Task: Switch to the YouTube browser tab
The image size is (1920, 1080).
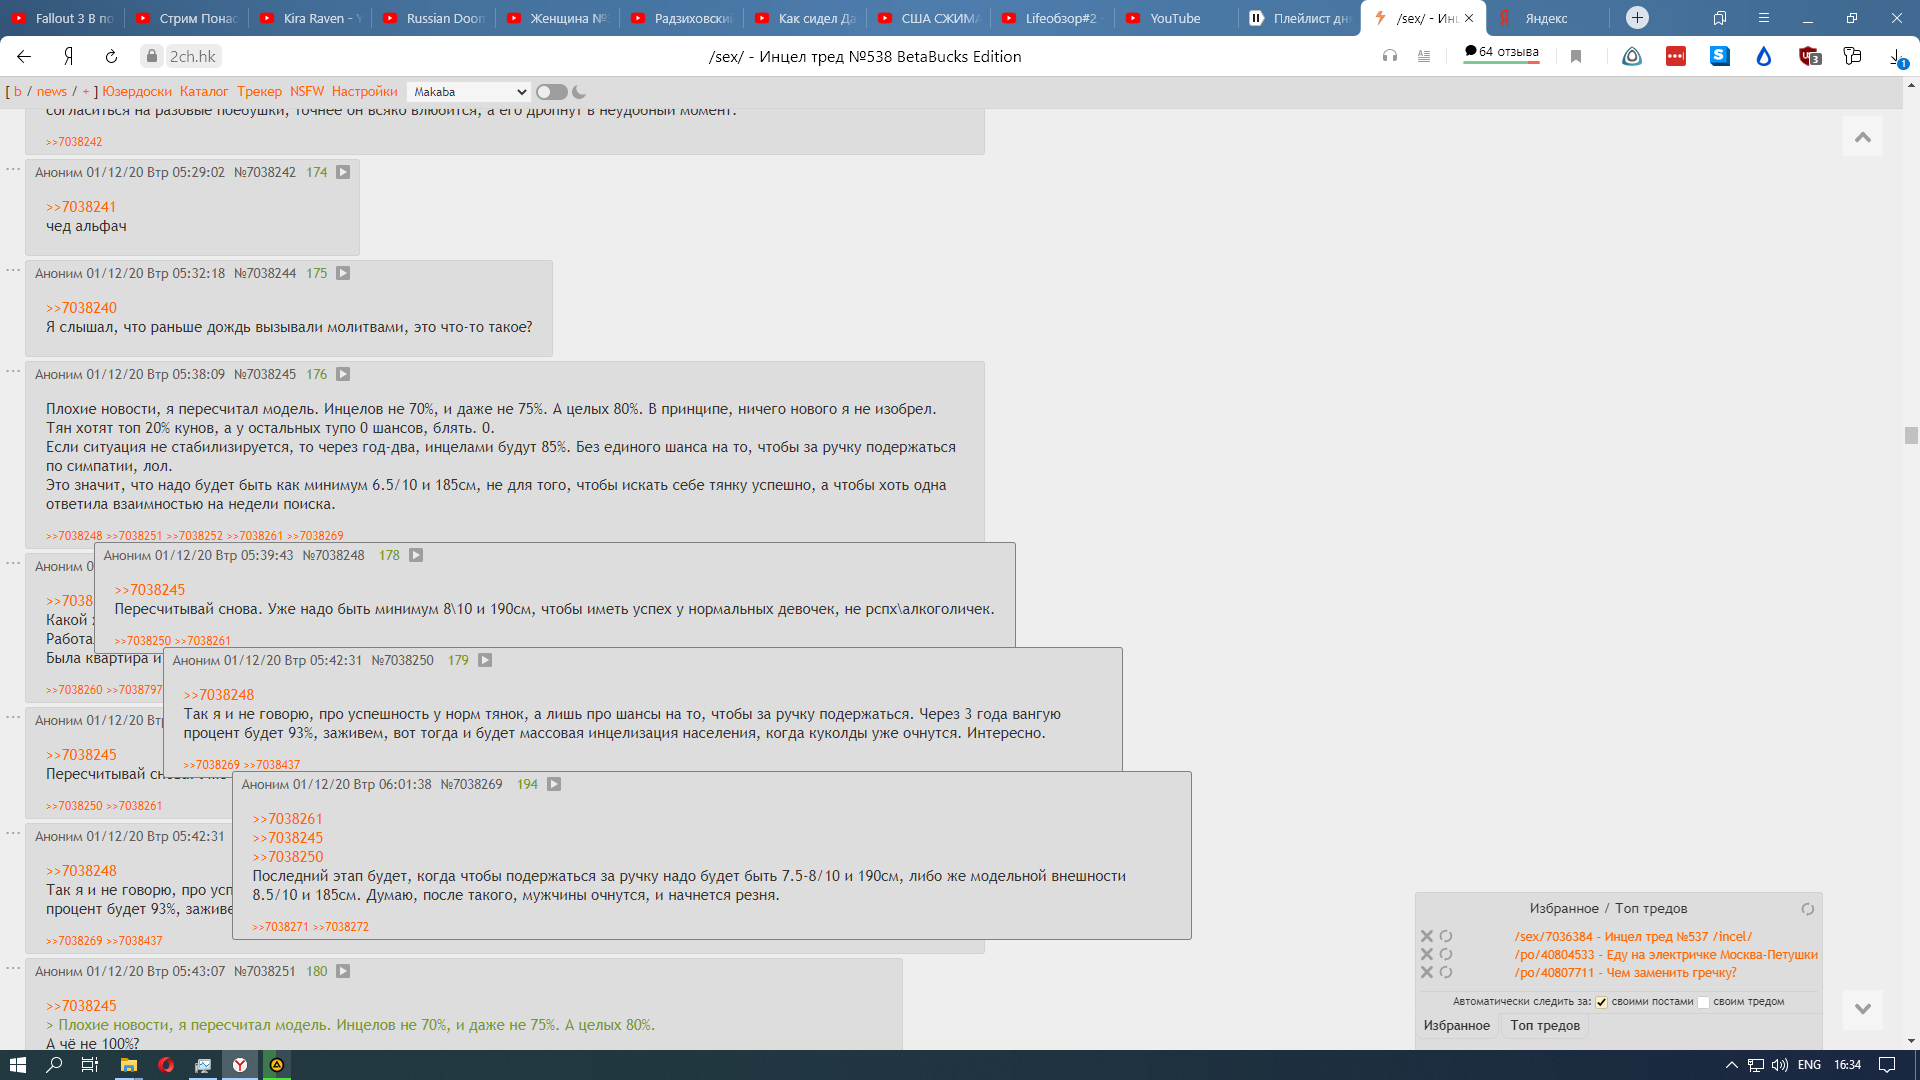Action: point(1174,18)
